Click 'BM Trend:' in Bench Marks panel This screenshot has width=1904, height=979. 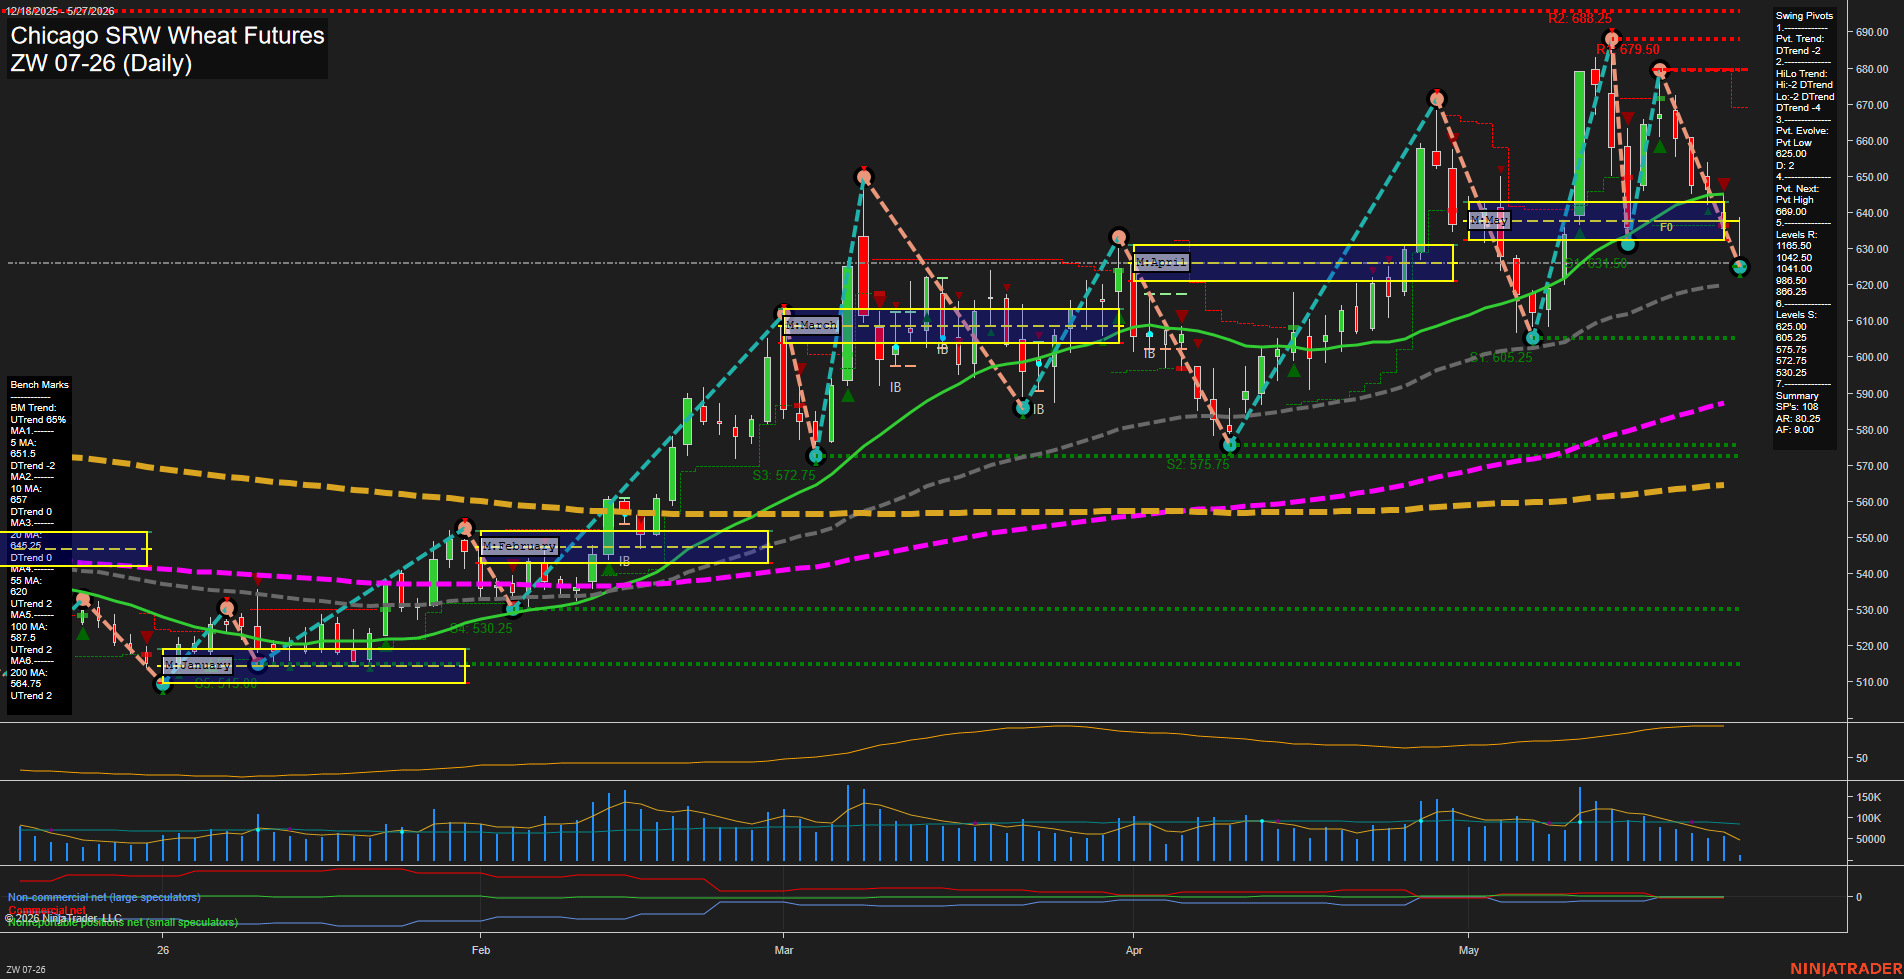tap(33, 408)
